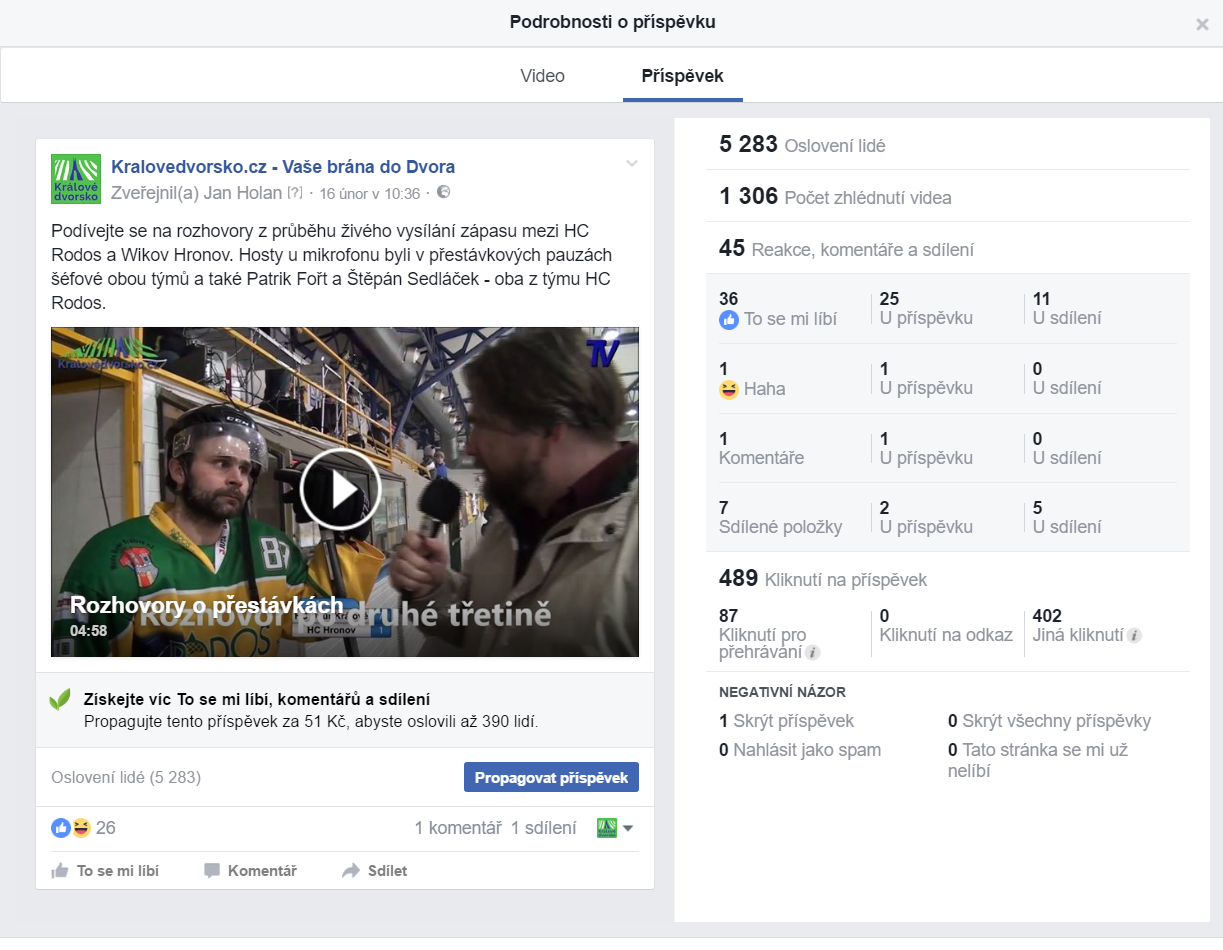The image size is (1223, 950).
Task: Open Kralovedvorsko.cz page name link
Action: [x=283, y=167]
